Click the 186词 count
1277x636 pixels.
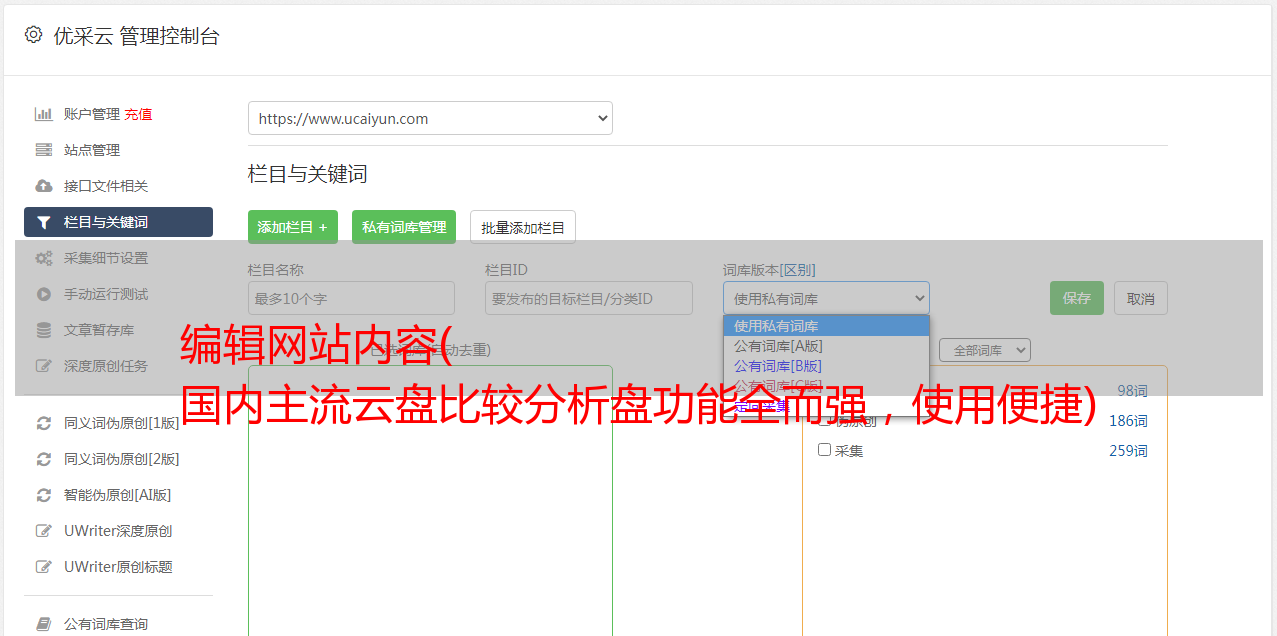click(1128, 421)
